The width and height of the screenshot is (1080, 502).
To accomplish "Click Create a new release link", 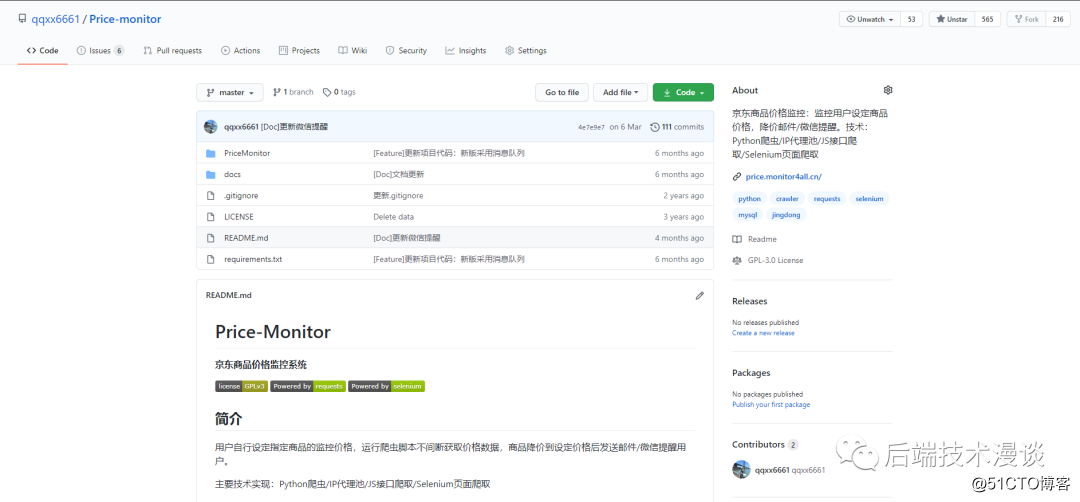I will tap(763, 333).
